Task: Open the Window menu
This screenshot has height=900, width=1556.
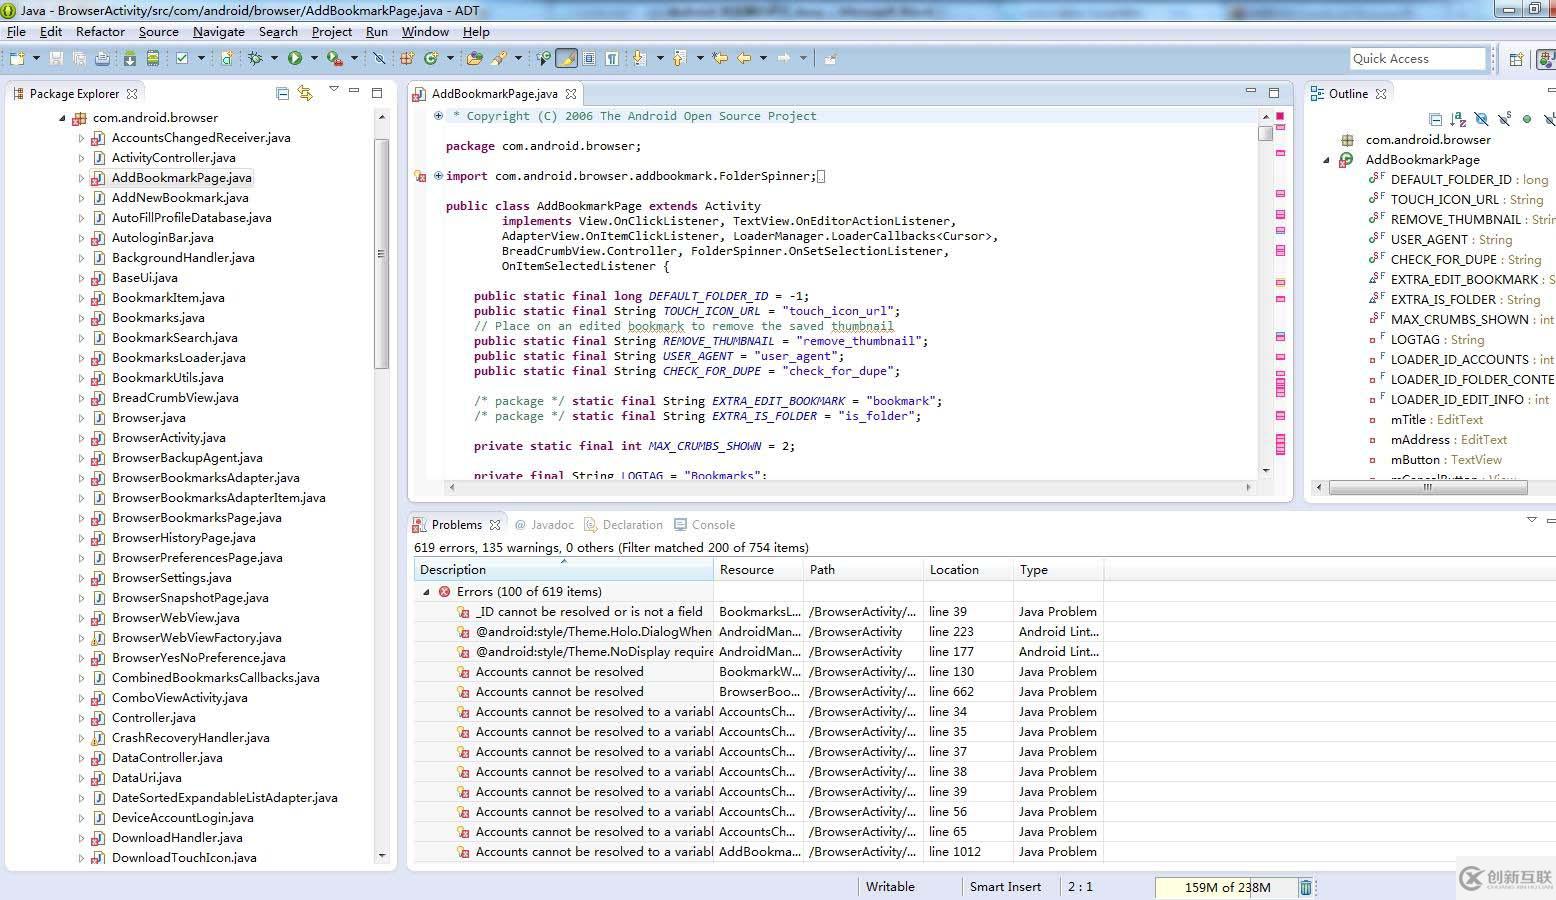Action: pos(425,32)
